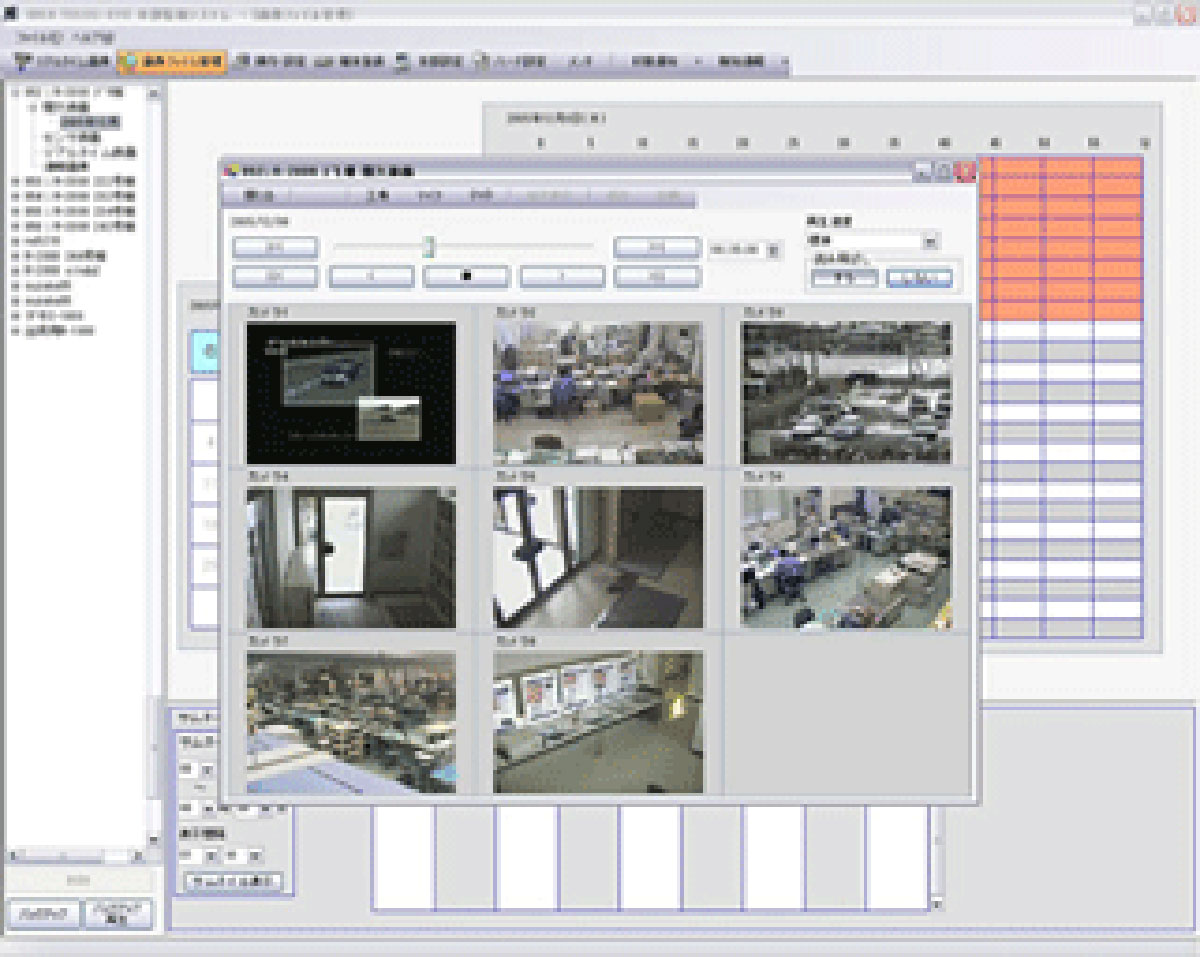Click the blue-outlined button below the speed dropdown
Image resolution: width=1200 pixels, height=957 pixels.
coord(918,278)
